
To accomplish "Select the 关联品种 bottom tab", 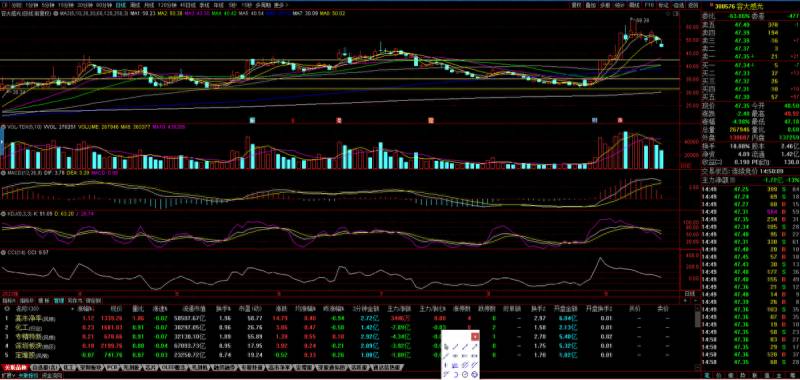I will pos(15,367).
